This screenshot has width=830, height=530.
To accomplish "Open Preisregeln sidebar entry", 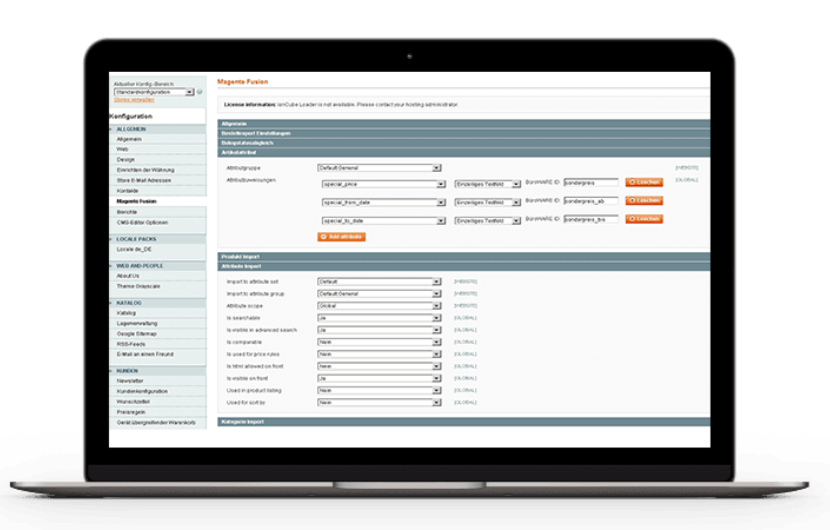I will coord(131,412).
